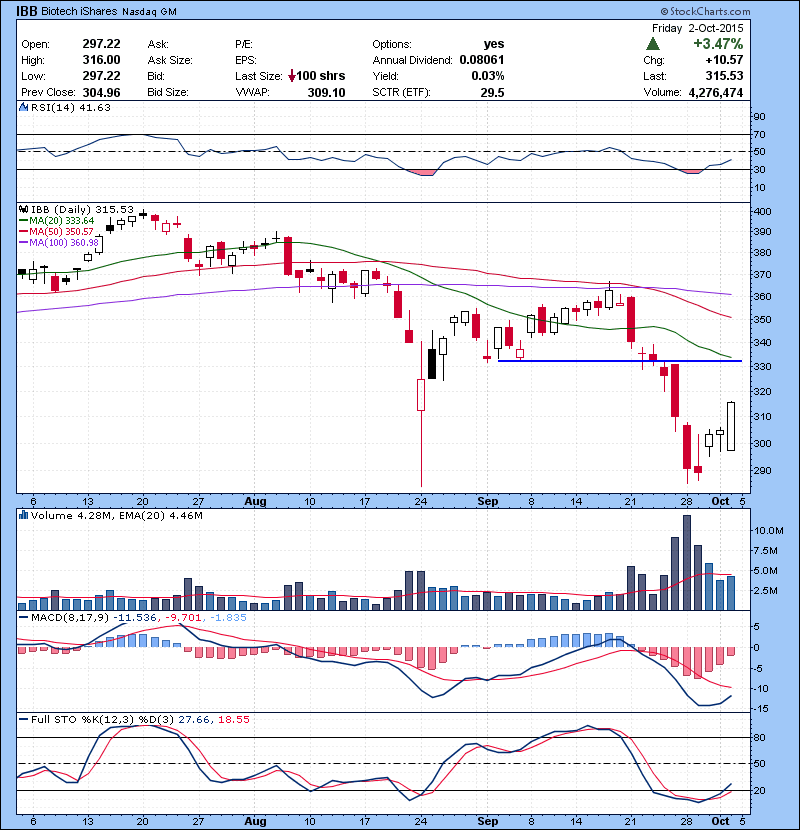Click the MA(100) 360.98 legend text

pyautogui.click(x=64, y=242)
